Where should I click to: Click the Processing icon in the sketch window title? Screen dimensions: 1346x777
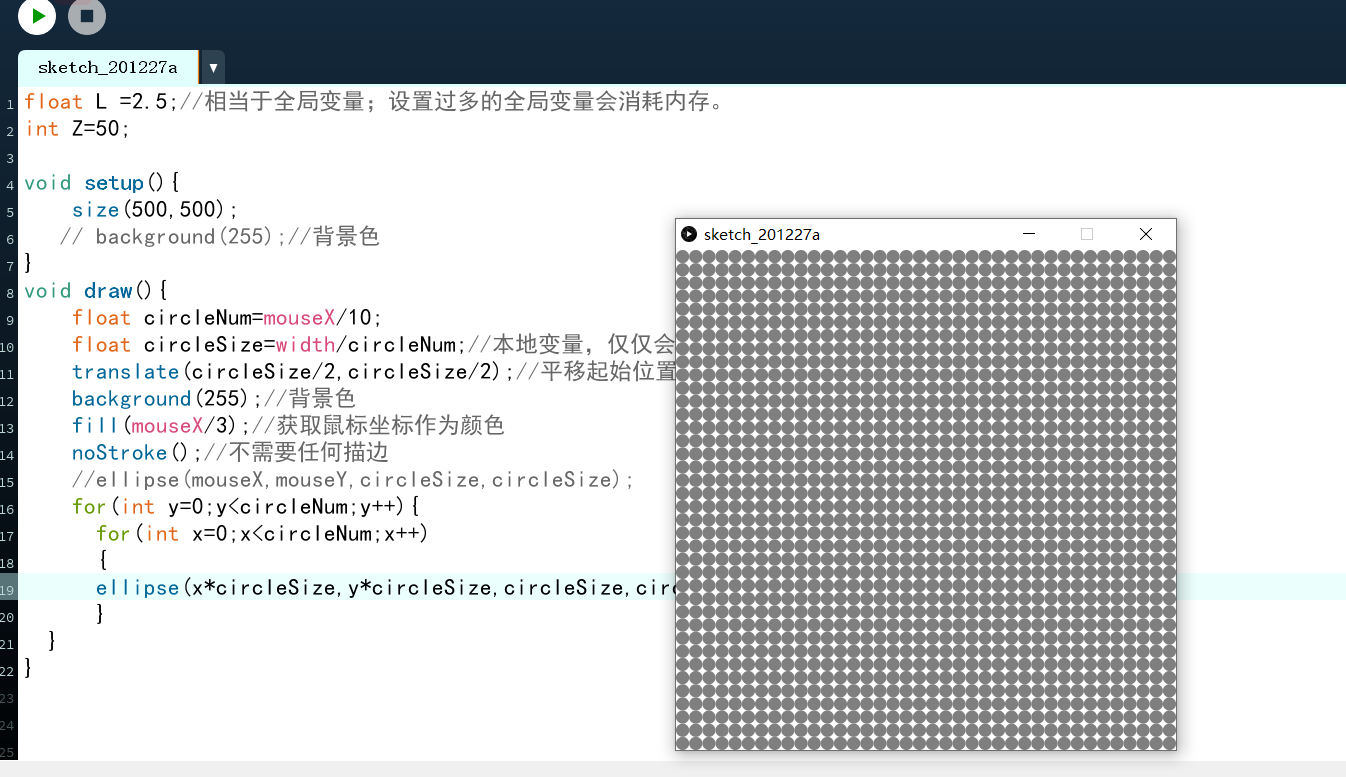click(x=689, y=234)
